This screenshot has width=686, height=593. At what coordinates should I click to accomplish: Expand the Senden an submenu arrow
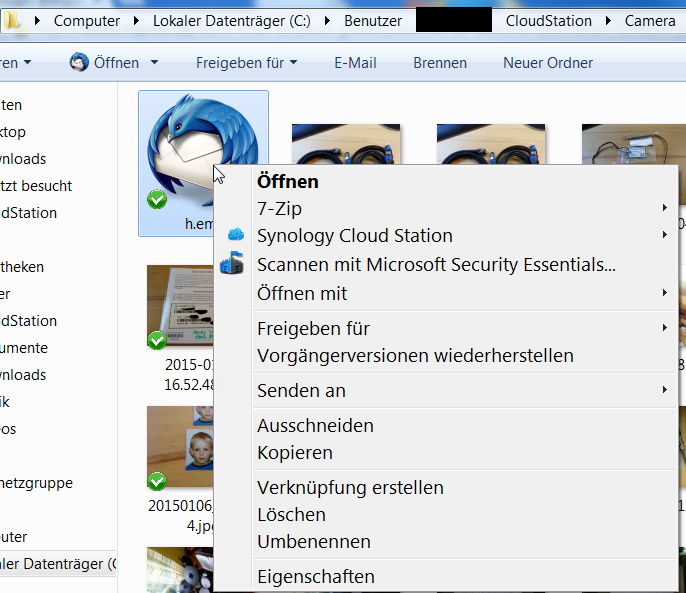coord(665,389)
